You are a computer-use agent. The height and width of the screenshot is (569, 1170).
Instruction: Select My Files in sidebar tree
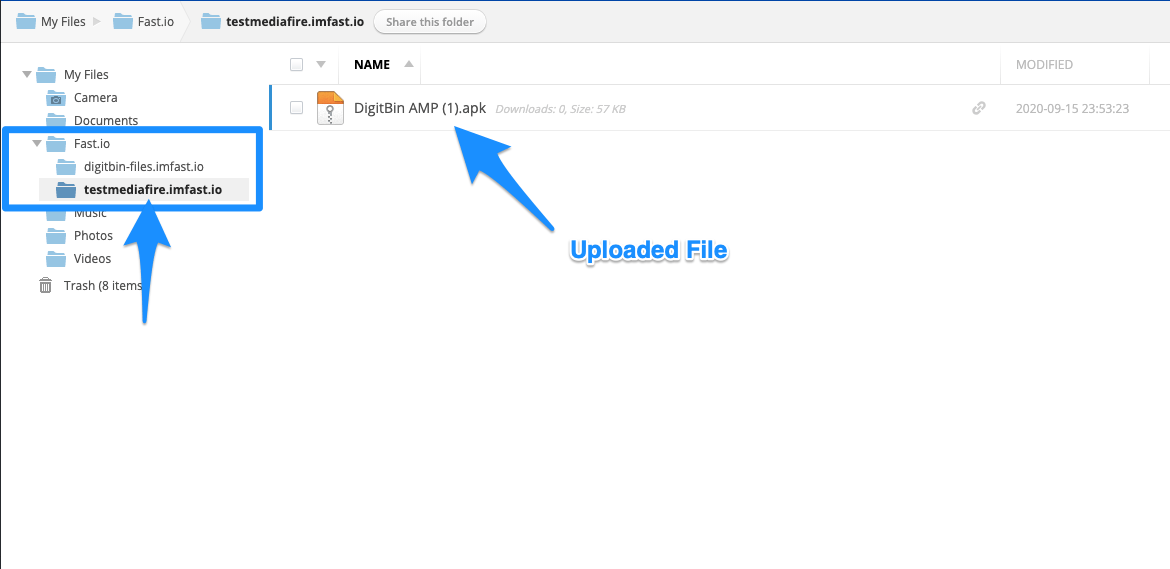[x=86, y=75]
